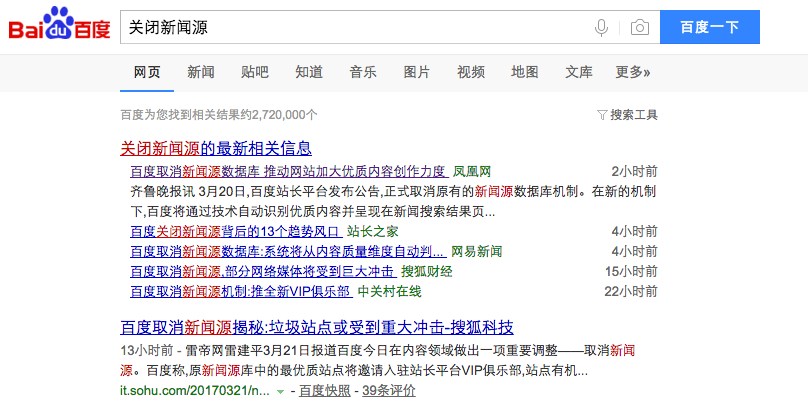Click the 网易新闻 source label
The height and width of the screenshot is (401, 808).
click(x=477, y=252)
